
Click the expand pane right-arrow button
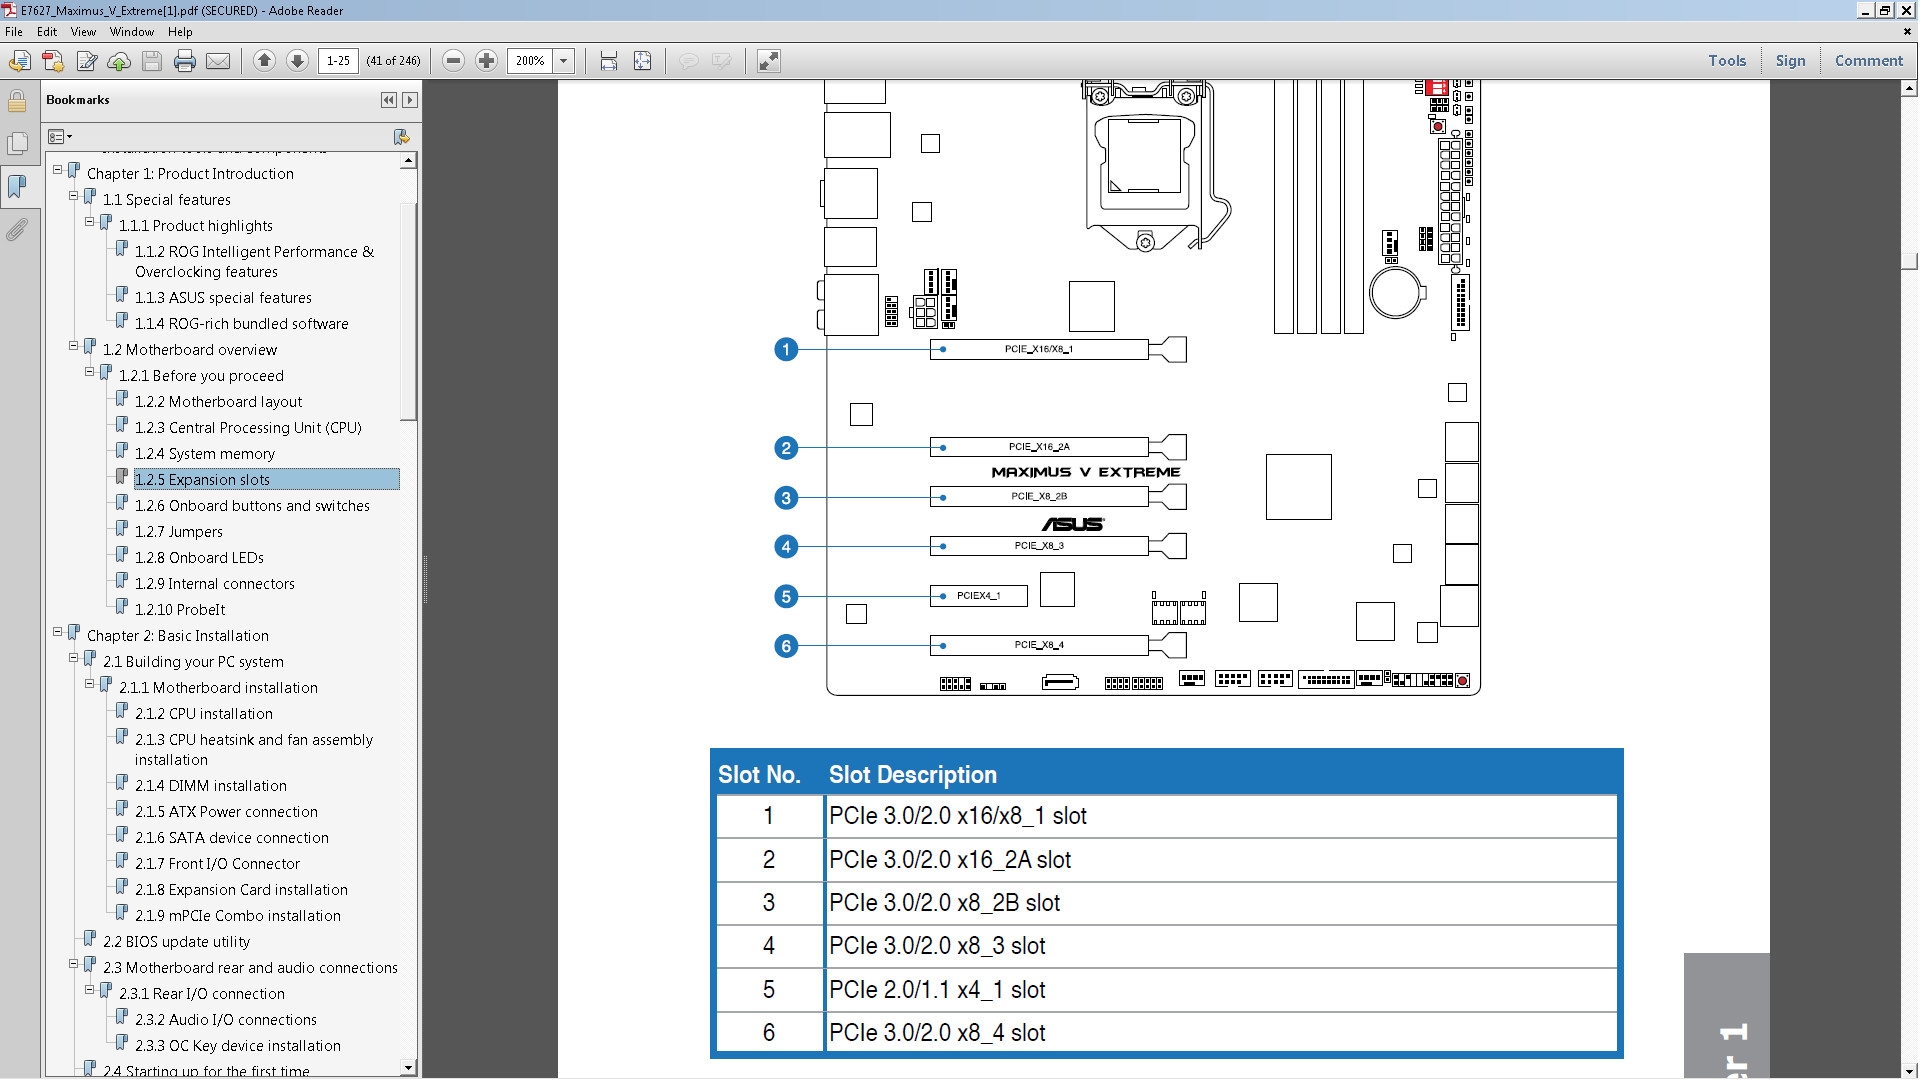point(410,100)
